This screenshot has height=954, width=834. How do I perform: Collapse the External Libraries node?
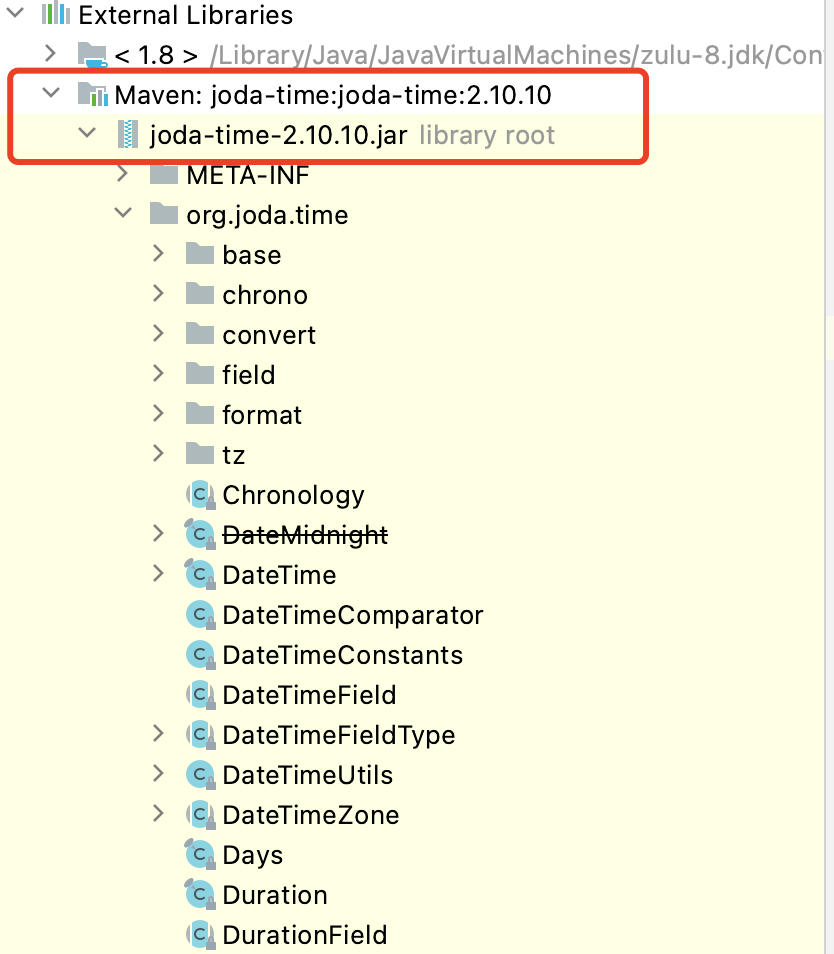tap(15, 14)
